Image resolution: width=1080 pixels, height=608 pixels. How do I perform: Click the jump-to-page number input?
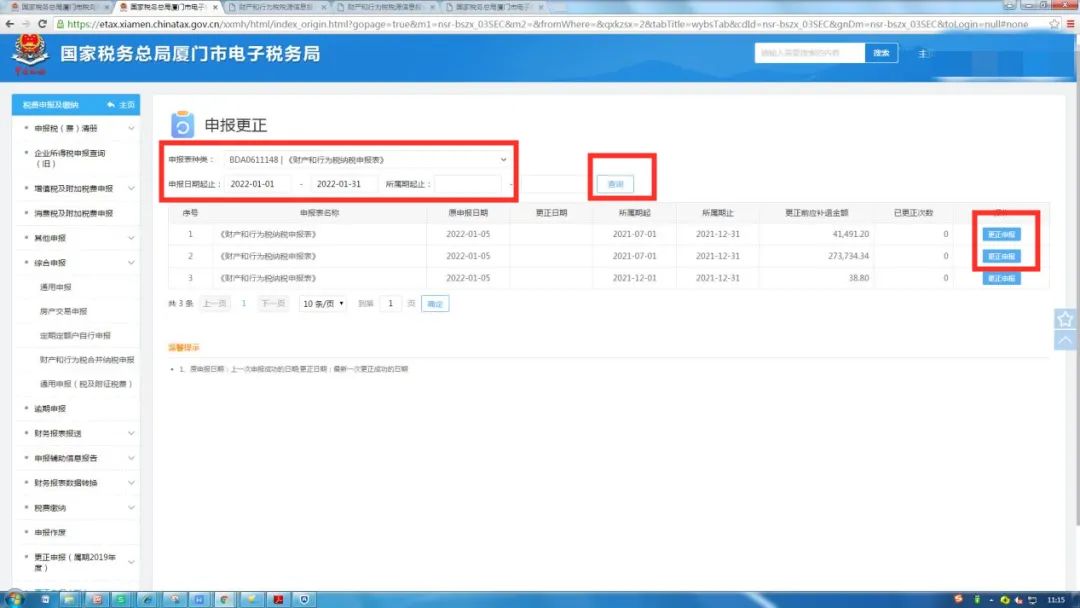[391, 304]
